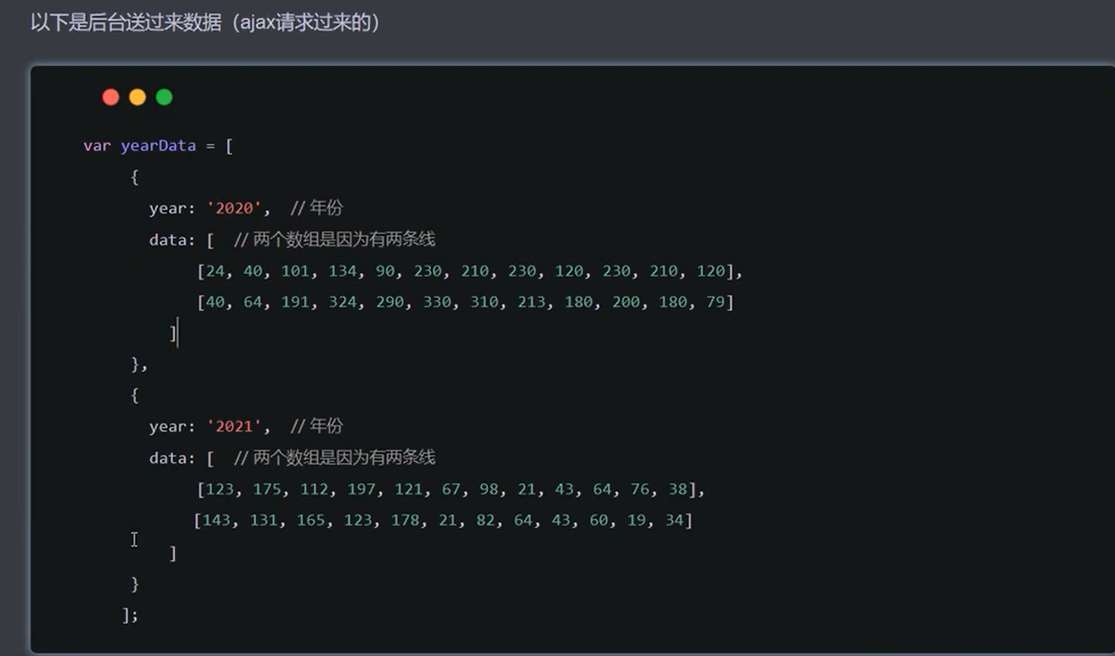Click the heading text about ajax data
1115x656 pixels.
pos(205,23)
